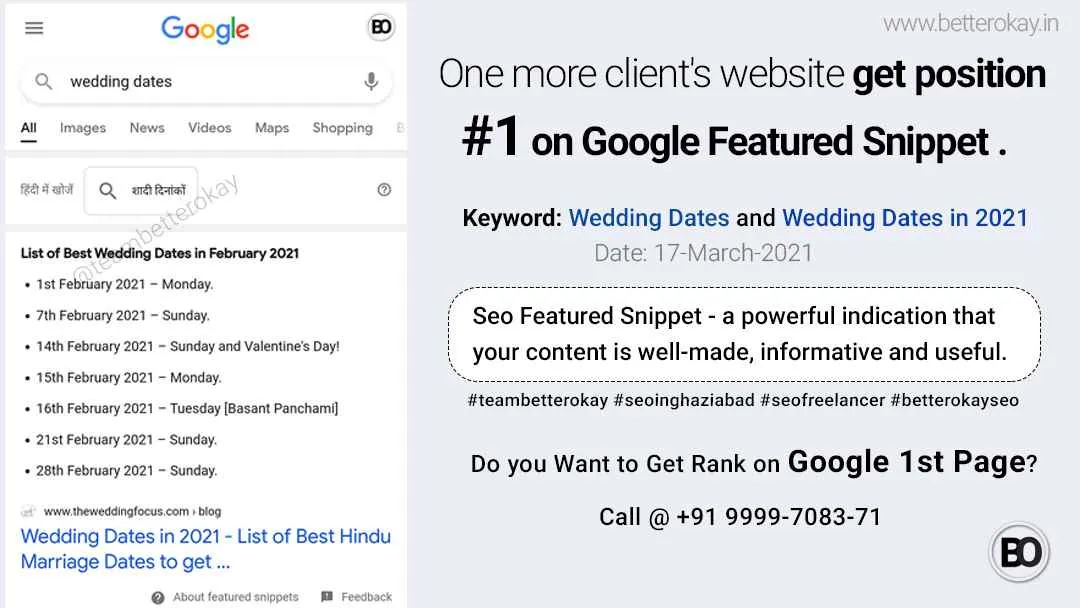Switch to the Images tab
Viewport: 1080px width, 608px height.
[x=83, y=128]
